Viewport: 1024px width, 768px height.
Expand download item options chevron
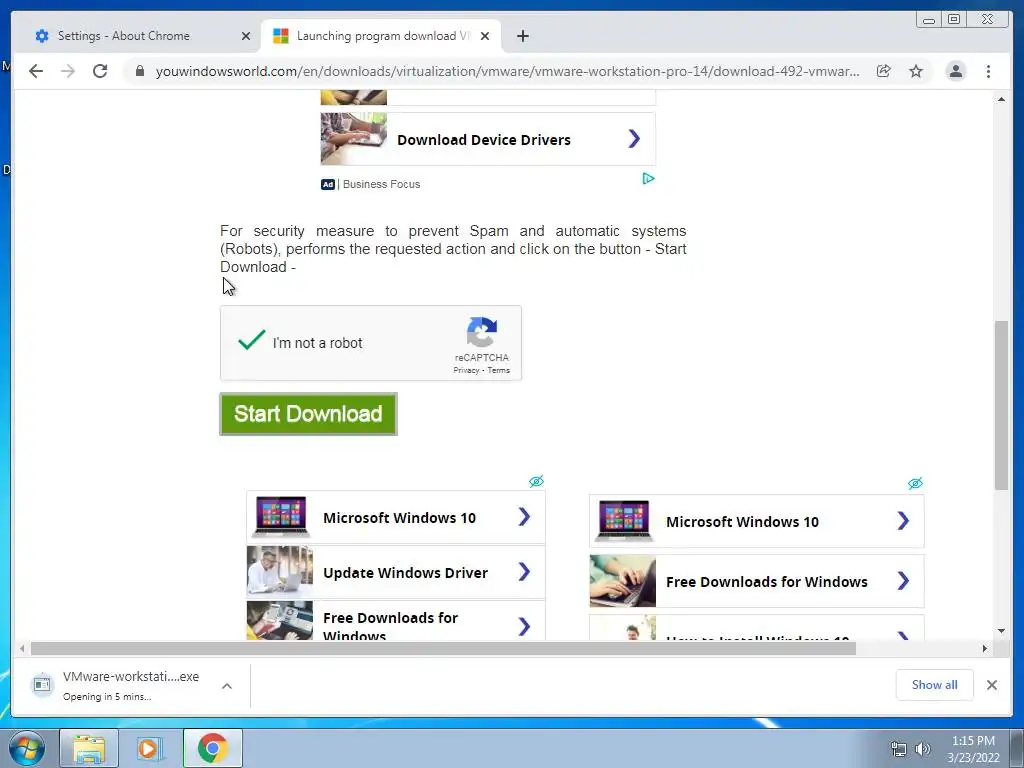[227, 686]
